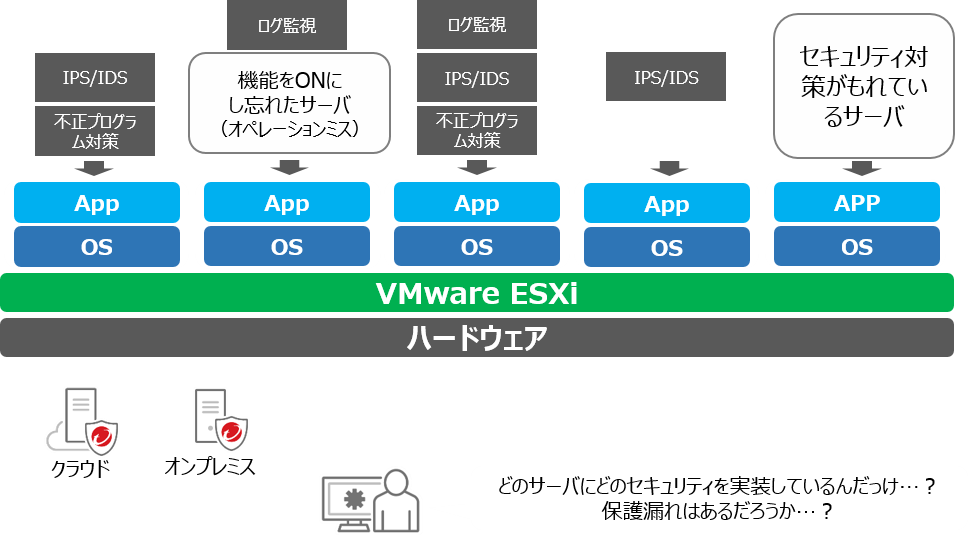Click App box below 機能をONにし忘れたサーバ callout
The image size is (968, 536).
tap(287, 202)
